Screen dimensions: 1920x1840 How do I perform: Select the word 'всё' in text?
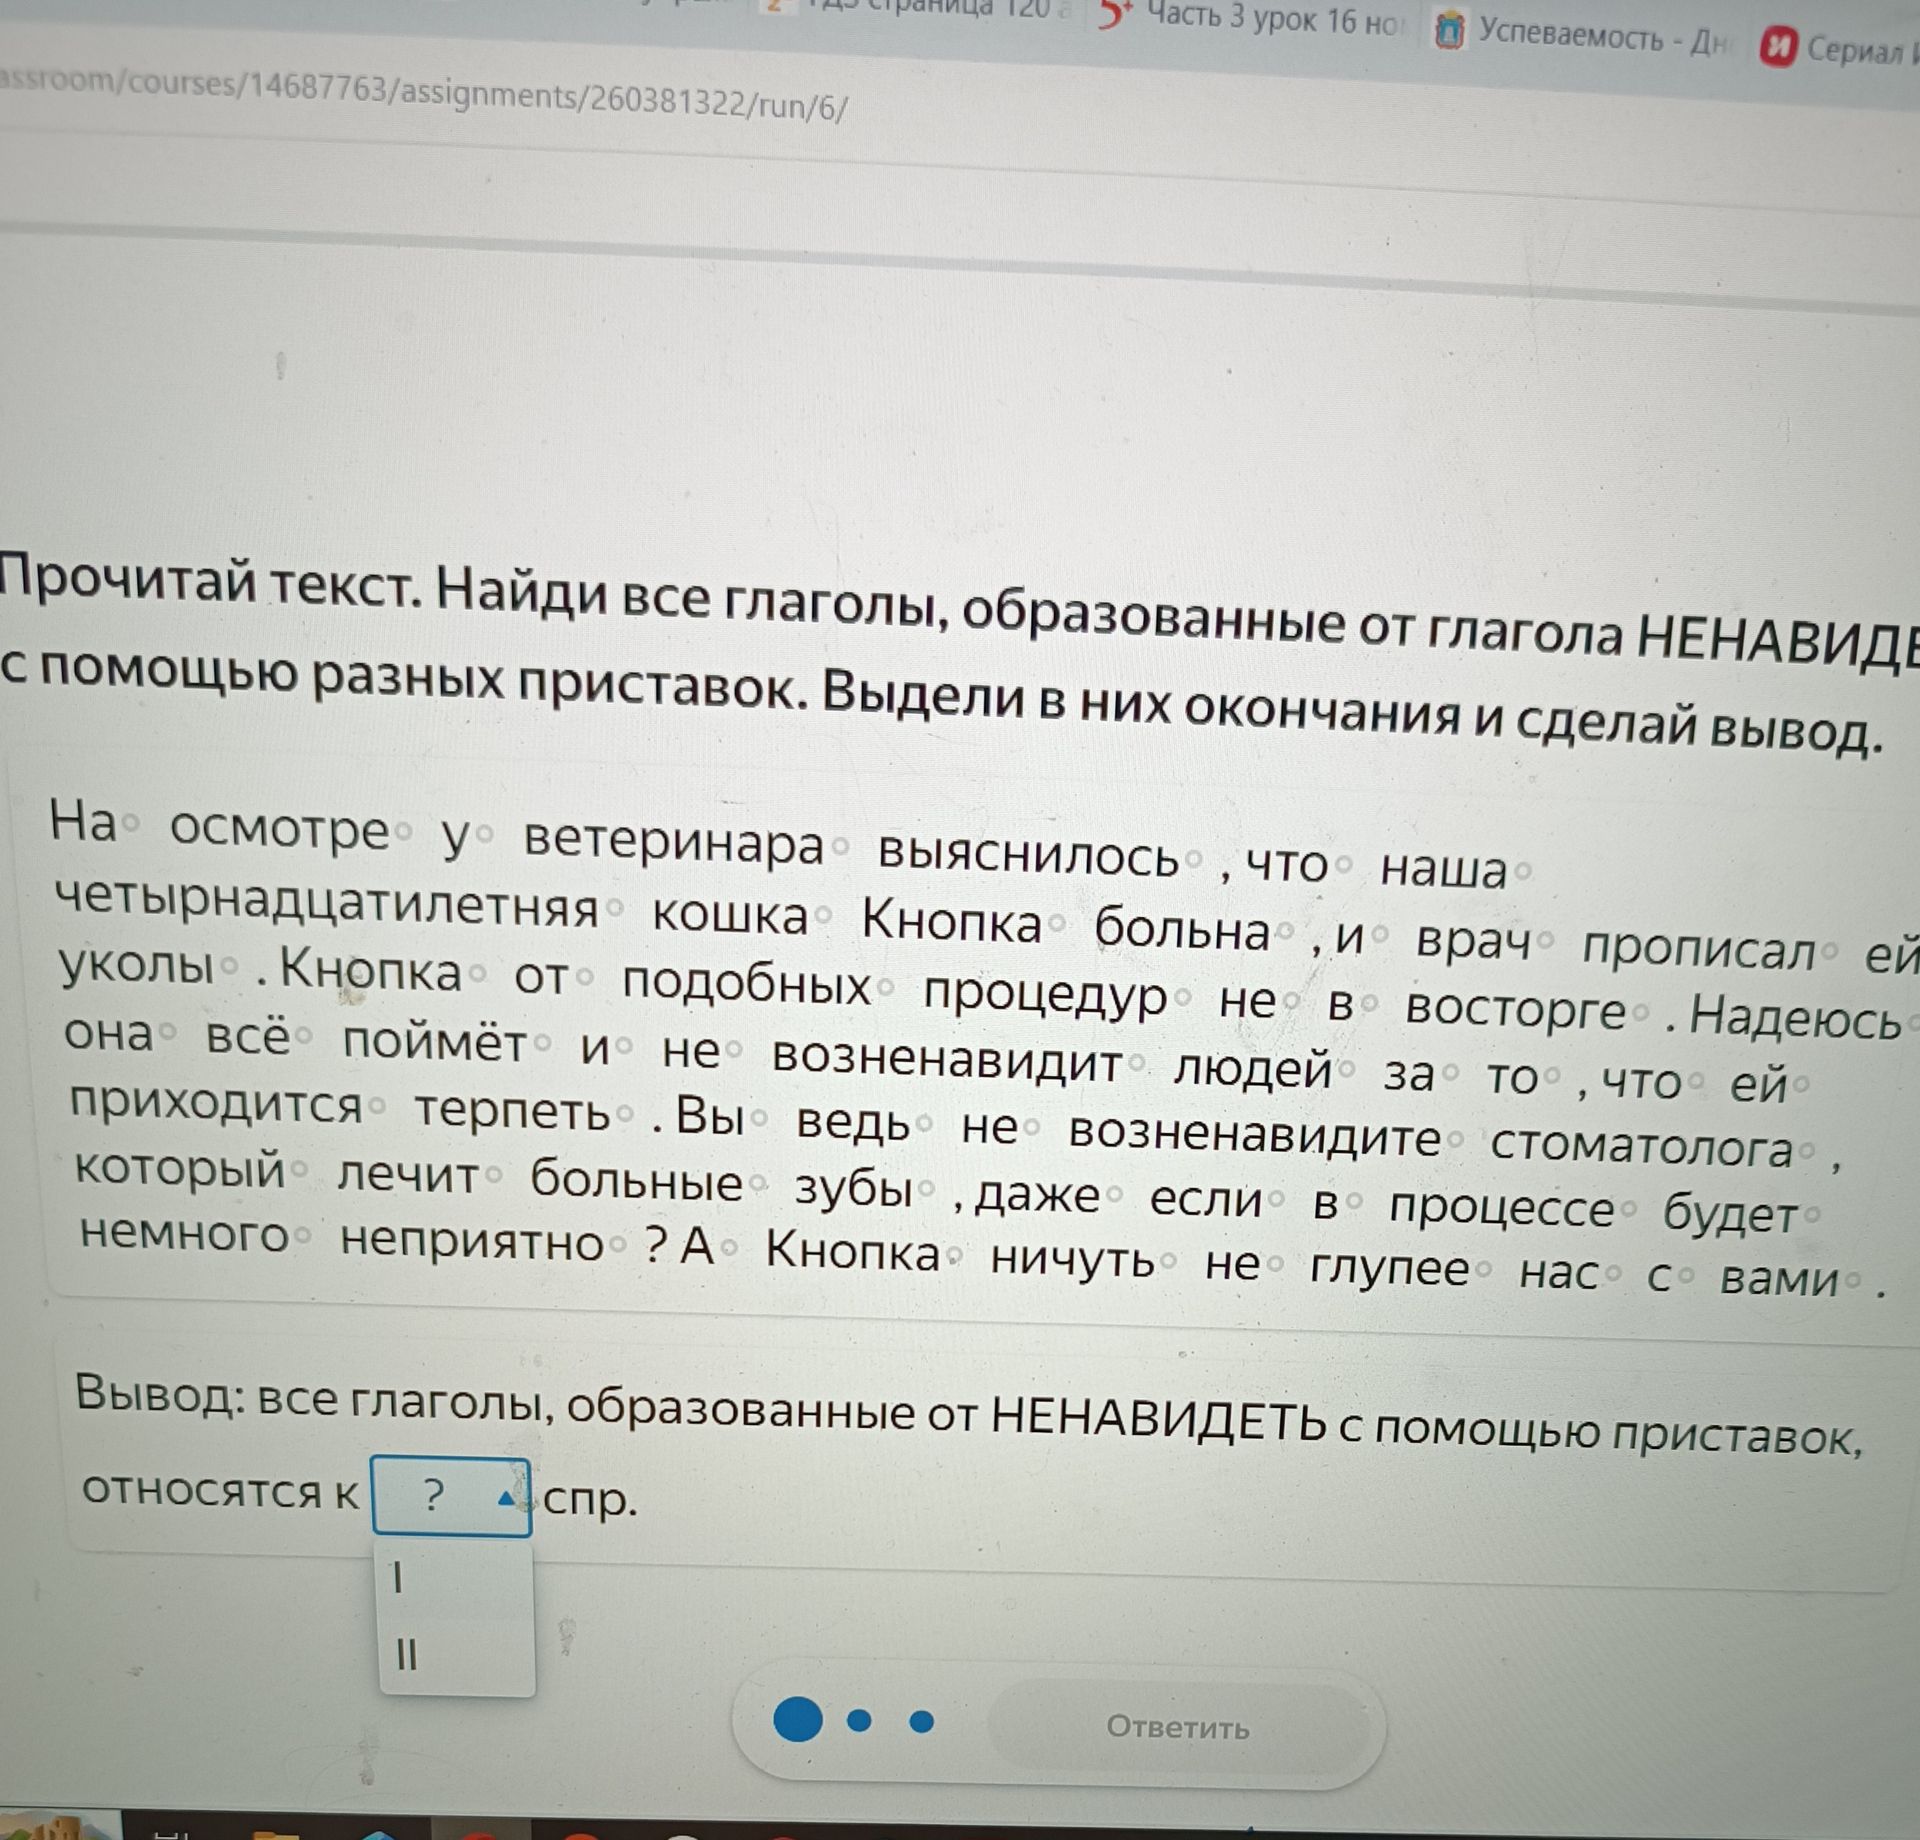(248, 1036)
